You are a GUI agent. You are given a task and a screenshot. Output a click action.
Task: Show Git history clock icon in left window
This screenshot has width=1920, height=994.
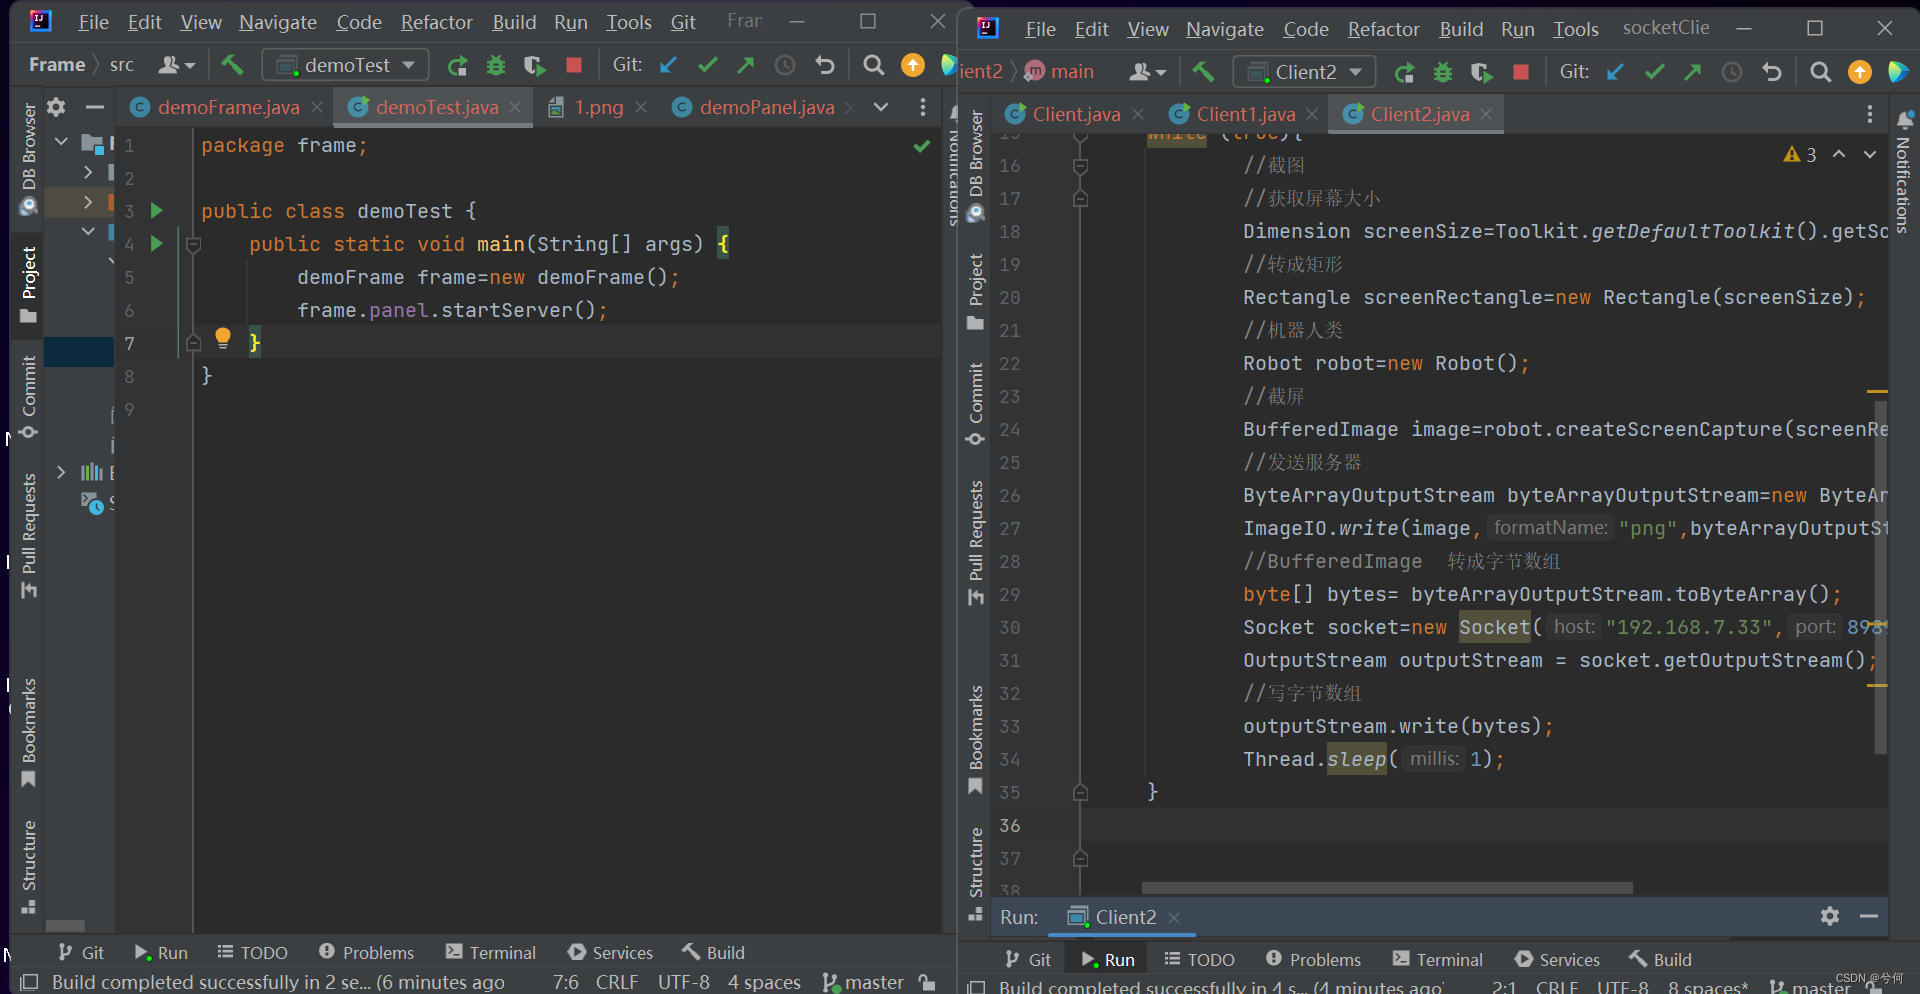786,65
